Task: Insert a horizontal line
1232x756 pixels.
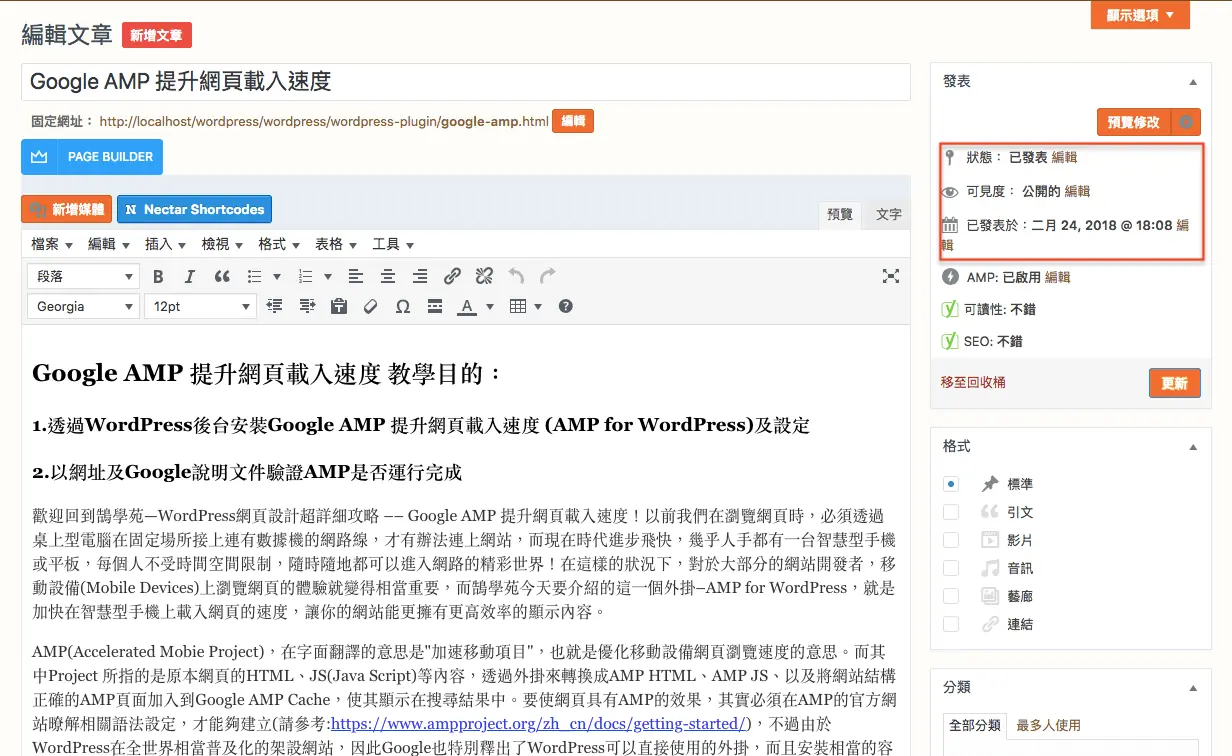Action: (x=435, y=307)
